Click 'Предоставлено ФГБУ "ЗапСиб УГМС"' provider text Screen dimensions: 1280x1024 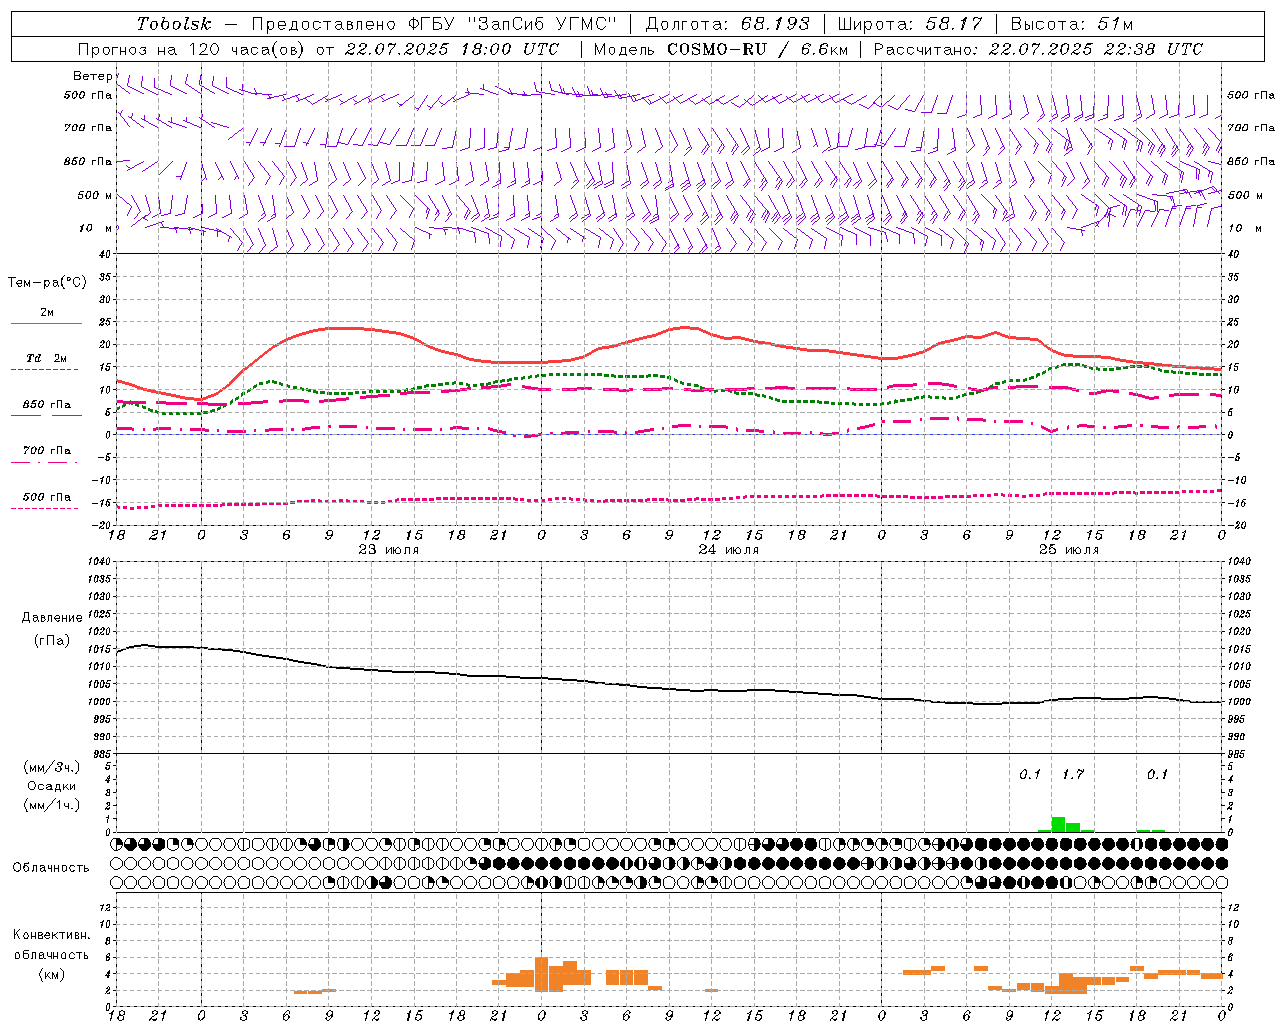click(x=434, y=24)
